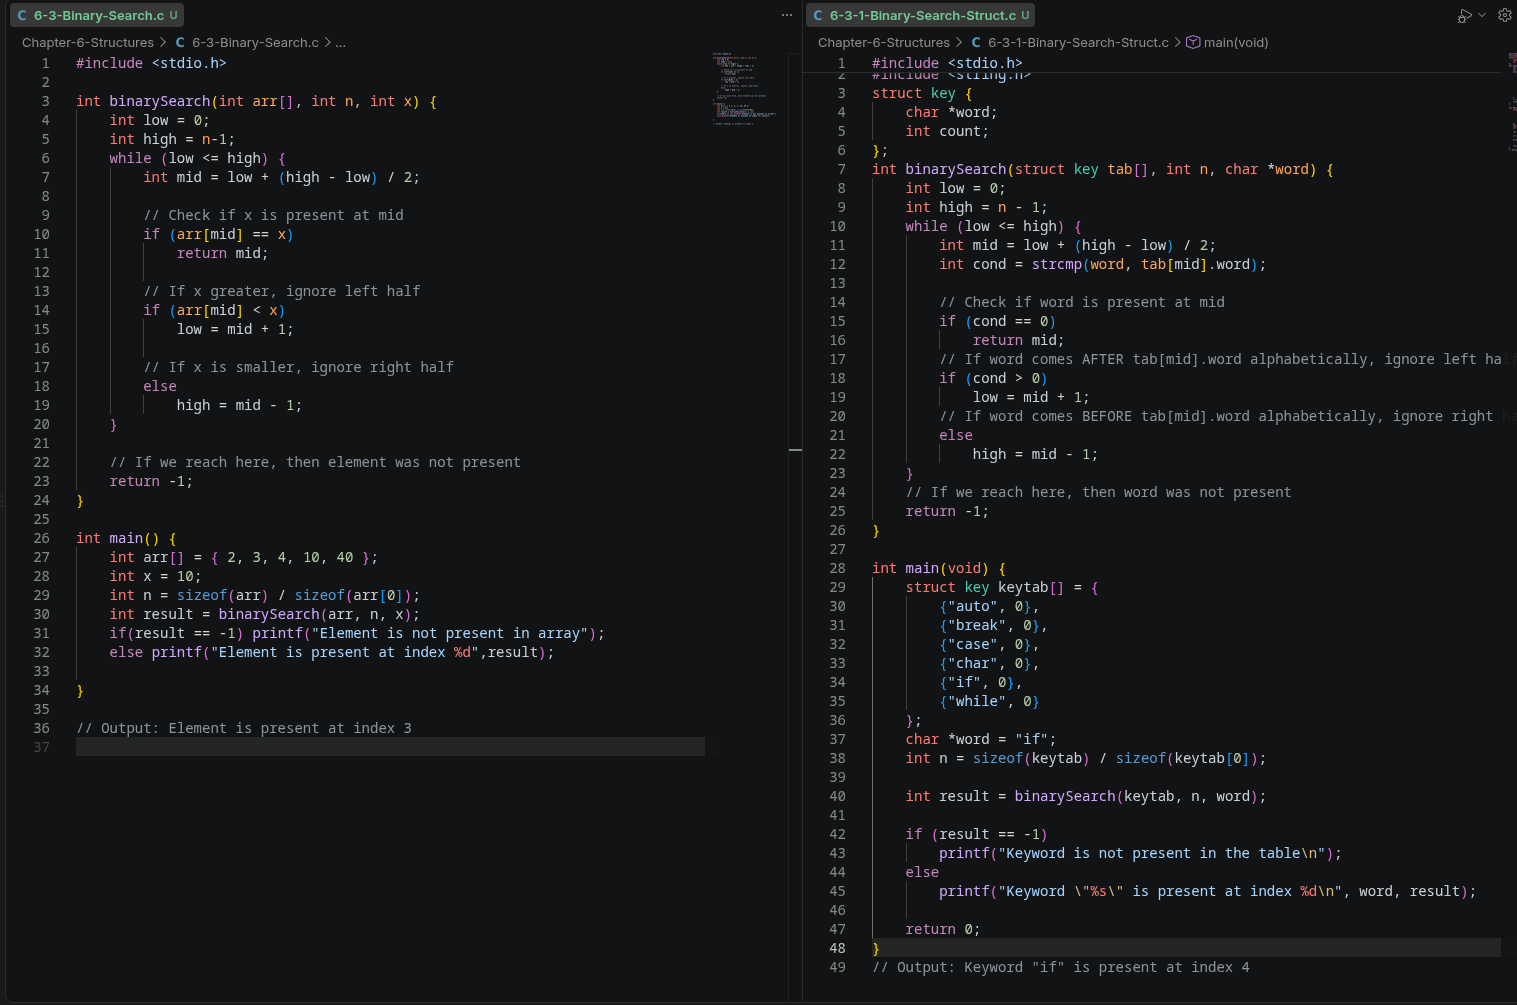Open the breadcrumb ellipsis in left editor
Image resolution: width=1517 pixels, height=1005 pixels.
pos(341,43)
